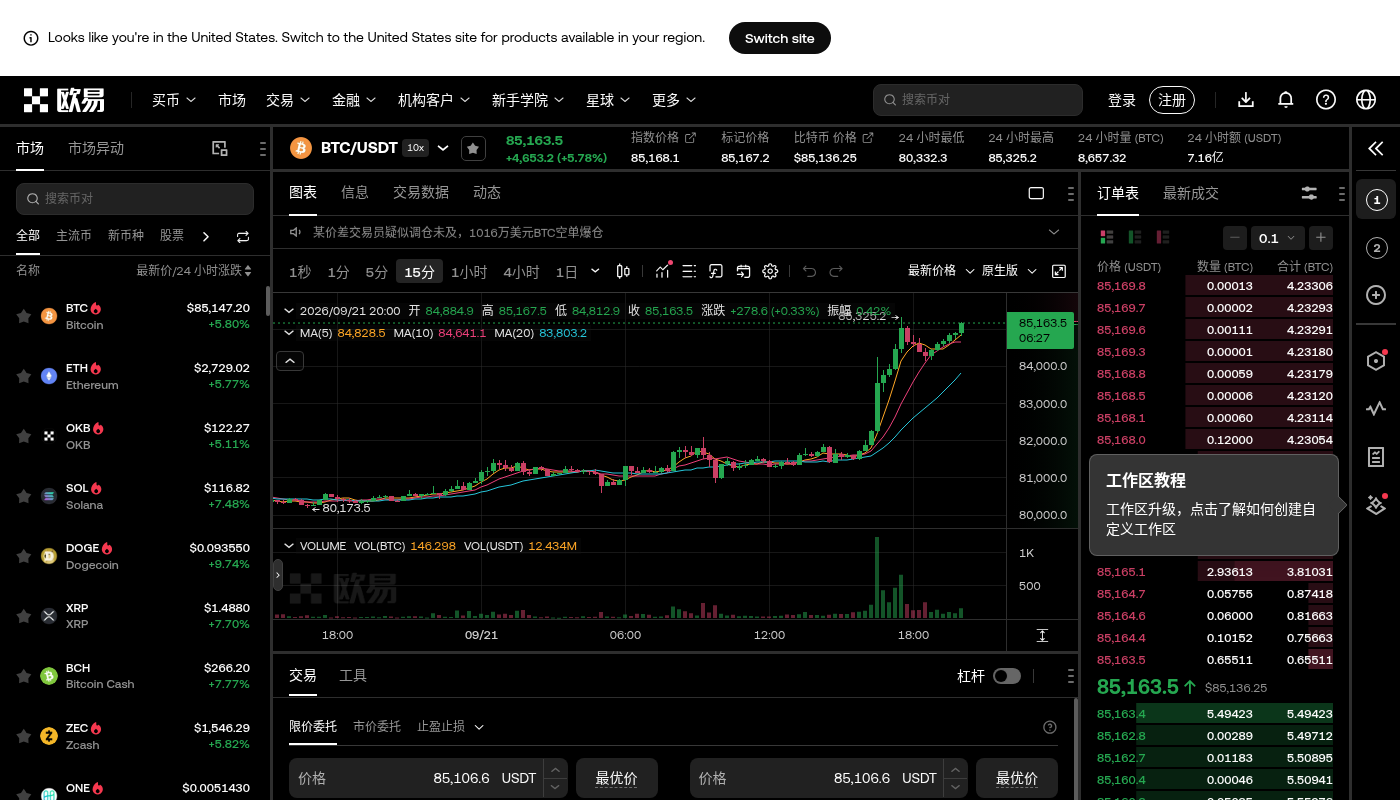
Task: Switch to the 交易数据 tab
Action: pos(421,192)
